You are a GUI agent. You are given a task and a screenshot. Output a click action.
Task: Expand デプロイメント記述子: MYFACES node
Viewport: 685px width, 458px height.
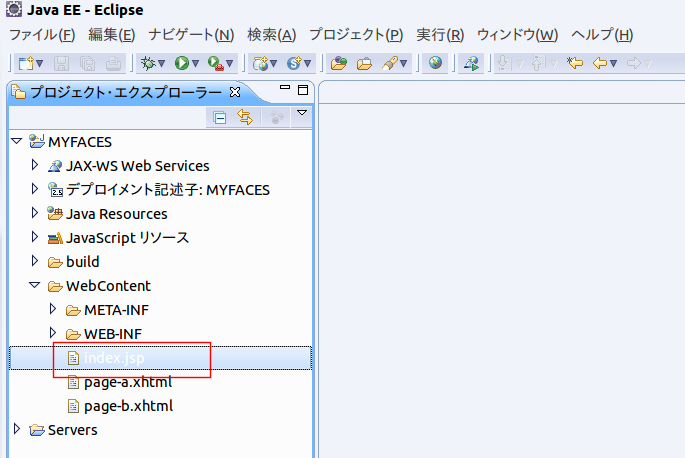pos(35,189)
